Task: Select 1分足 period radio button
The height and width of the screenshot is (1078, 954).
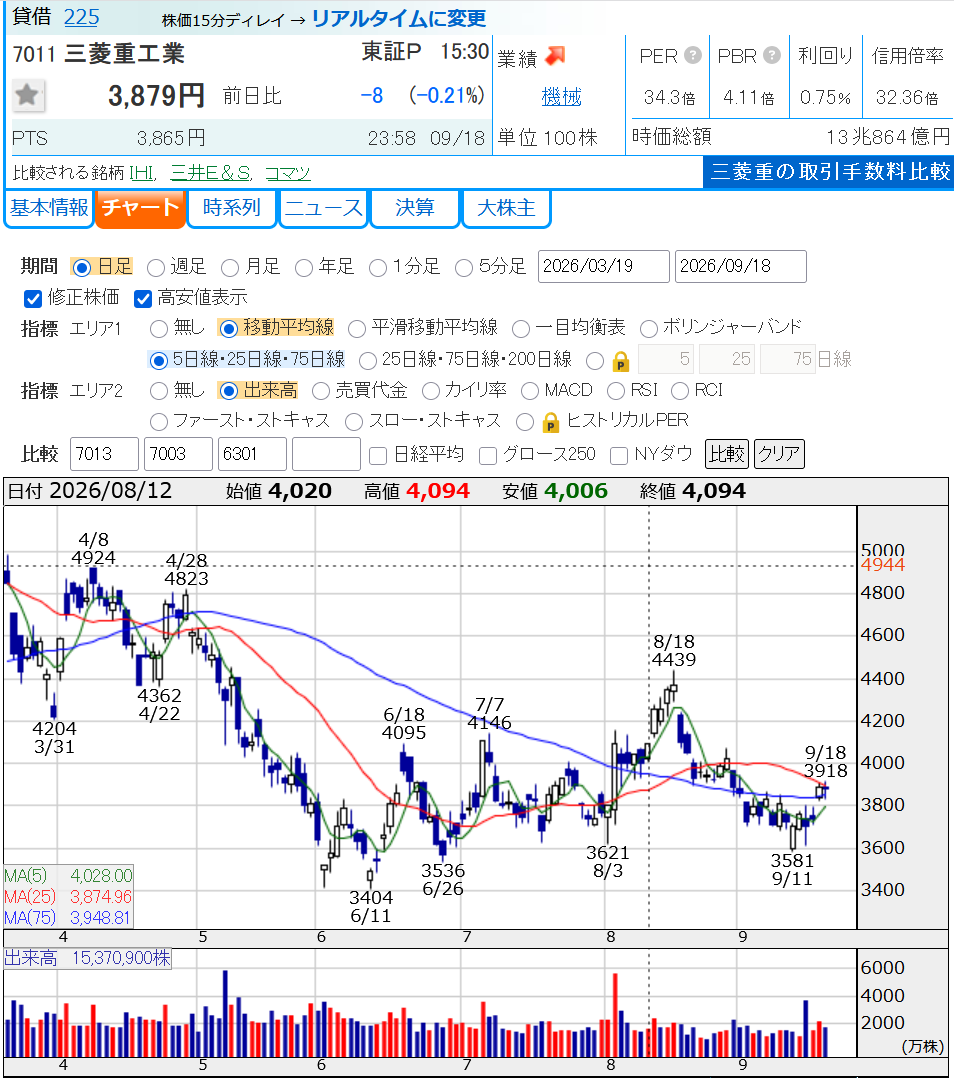Action: click(378, 267)
